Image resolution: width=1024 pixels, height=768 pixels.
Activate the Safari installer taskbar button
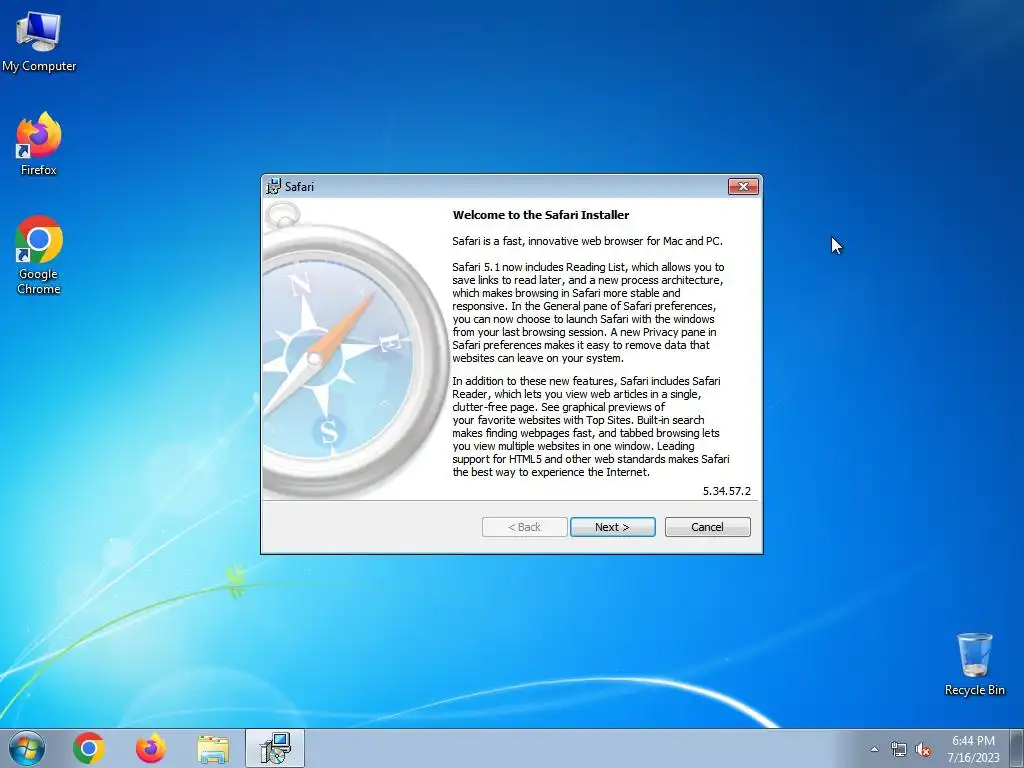coord(275,748)
